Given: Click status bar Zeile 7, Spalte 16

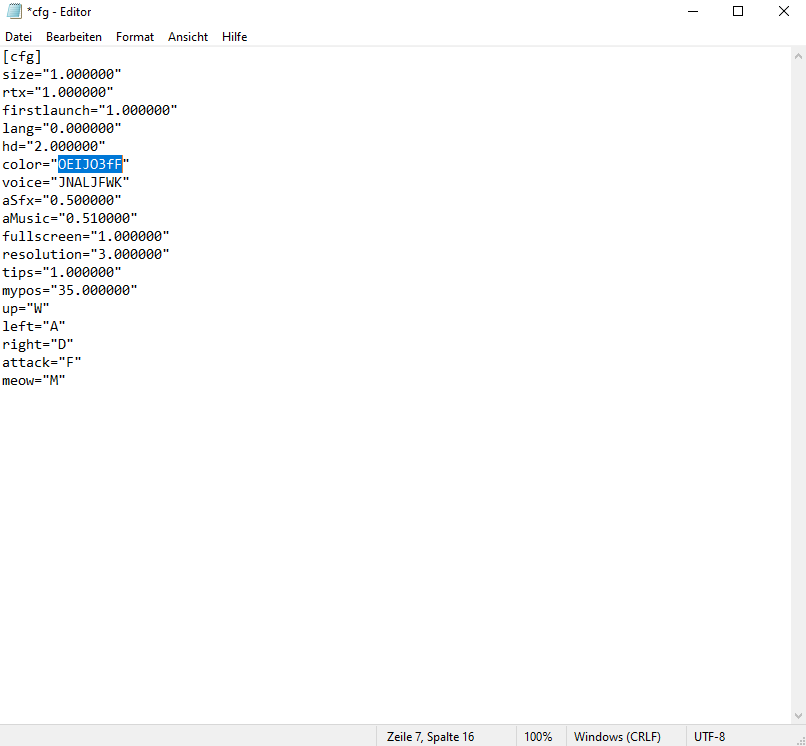Looking at the screenshot, I should coord(430,737).
